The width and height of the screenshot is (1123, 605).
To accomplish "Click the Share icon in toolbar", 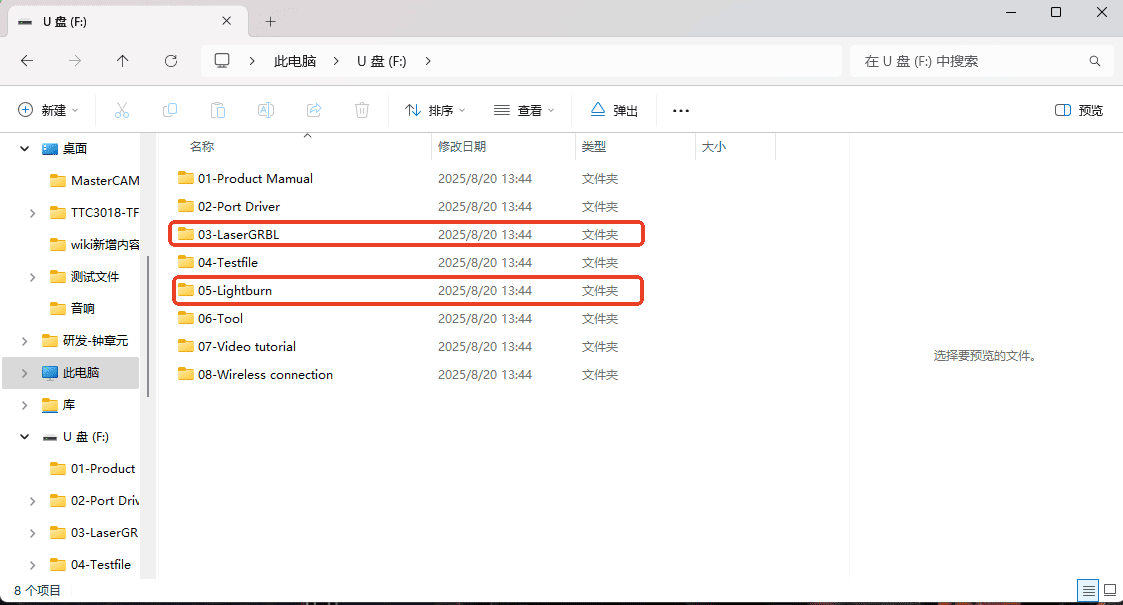I will click(x=314, y=110).
